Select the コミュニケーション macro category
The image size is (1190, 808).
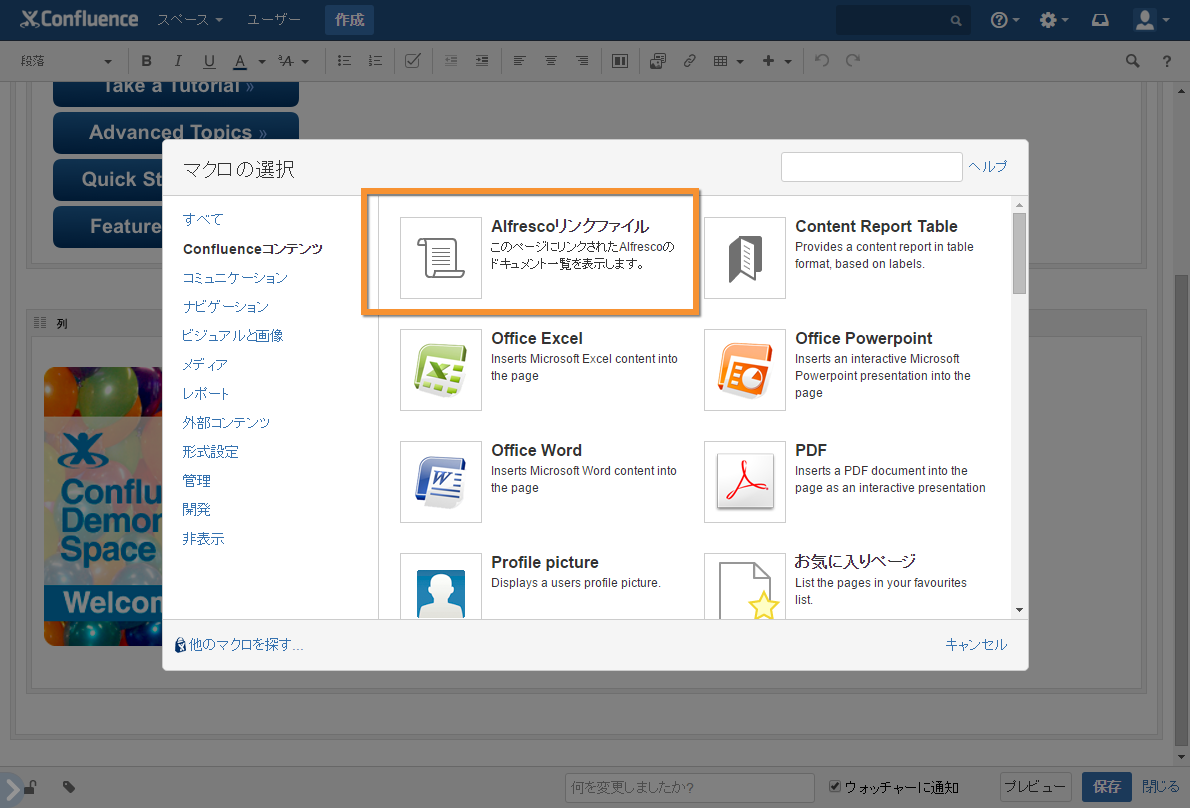tap(235, 278)
